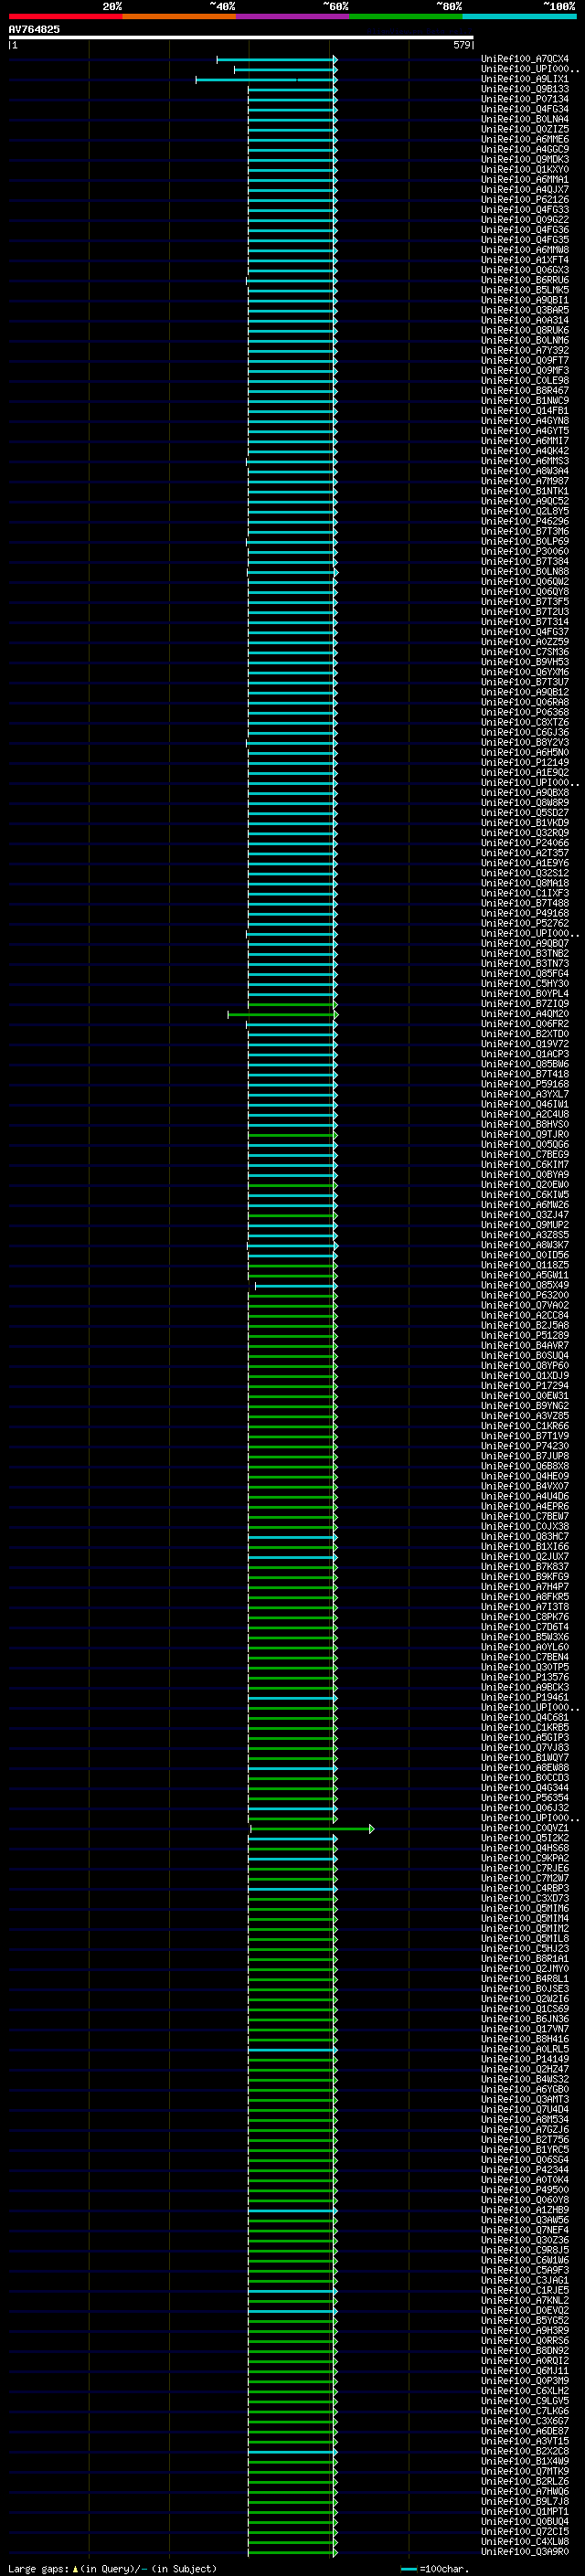Image resolution: width=585 pixels, height=2576 pixels.
Task: Select hit UniRef100_Q4FG33
Action: [x=524, y=210]
